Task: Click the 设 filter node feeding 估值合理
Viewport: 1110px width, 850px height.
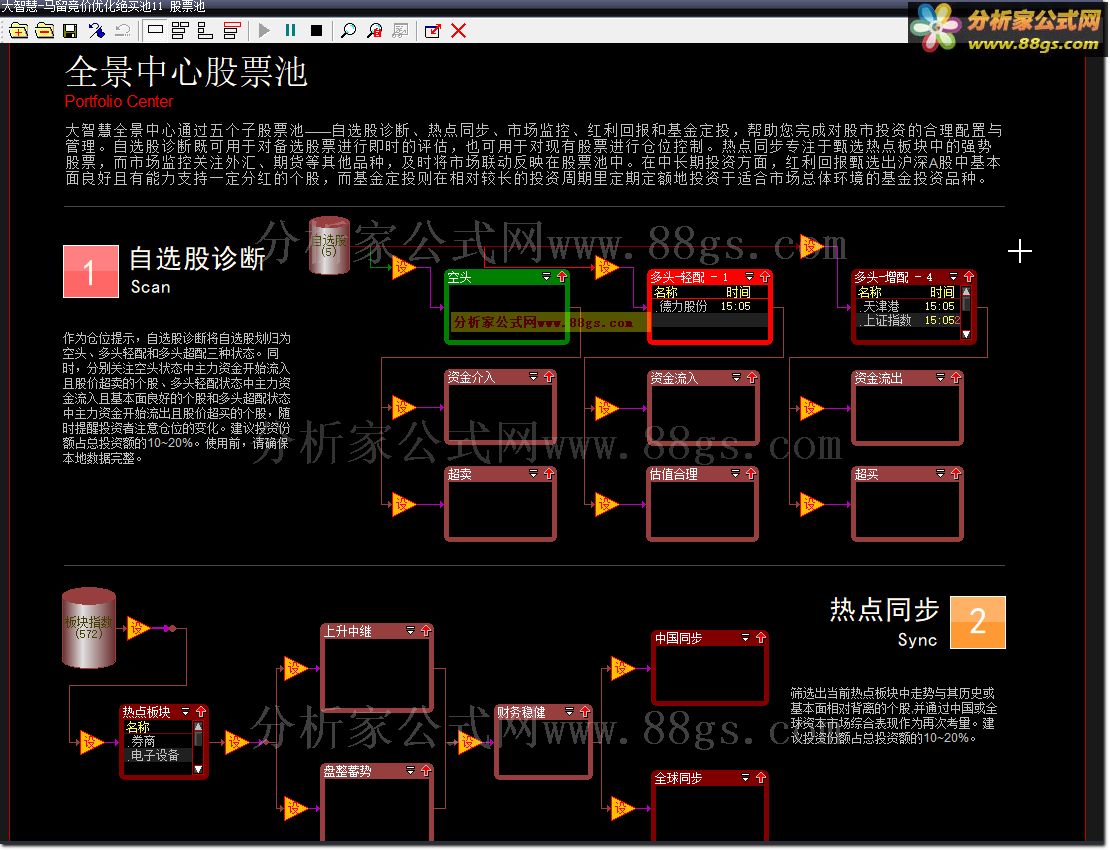Action: (606, 505)
